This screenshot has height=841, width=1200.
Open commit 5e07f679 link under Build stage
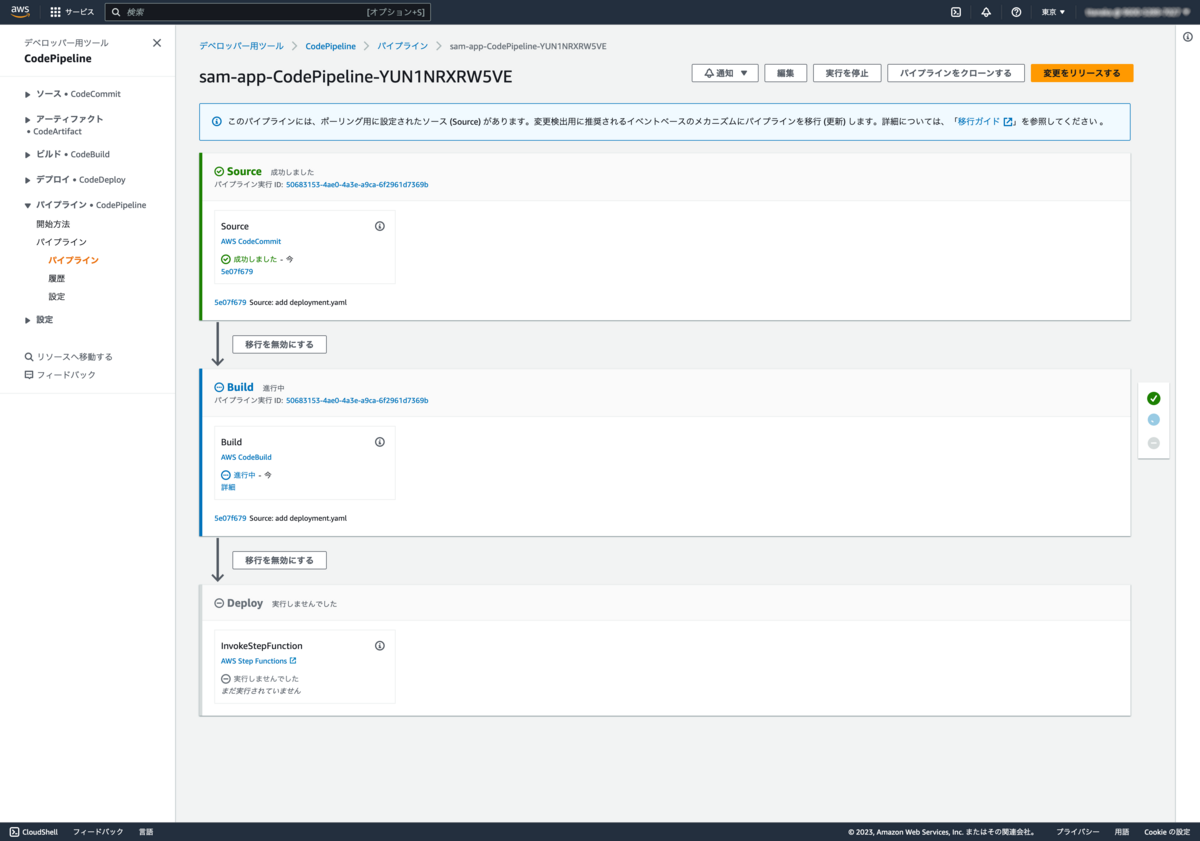pyautogui.click(x=230, y=518)
